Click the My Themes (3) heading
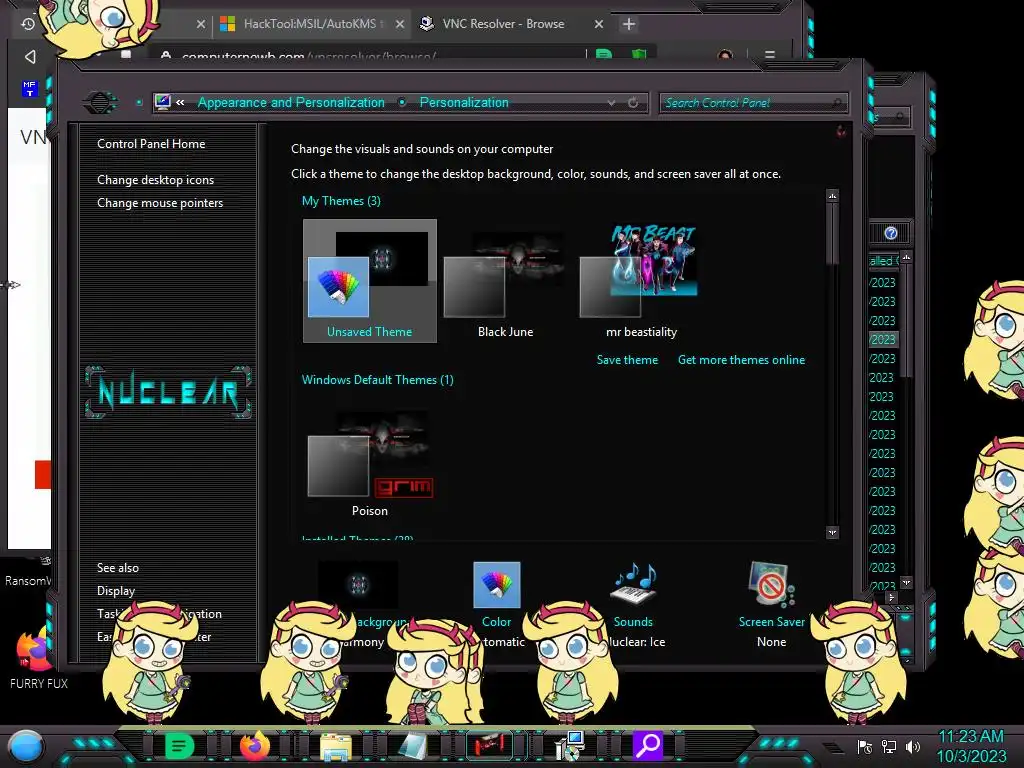 pyautogui.click(x=341, y=200)
